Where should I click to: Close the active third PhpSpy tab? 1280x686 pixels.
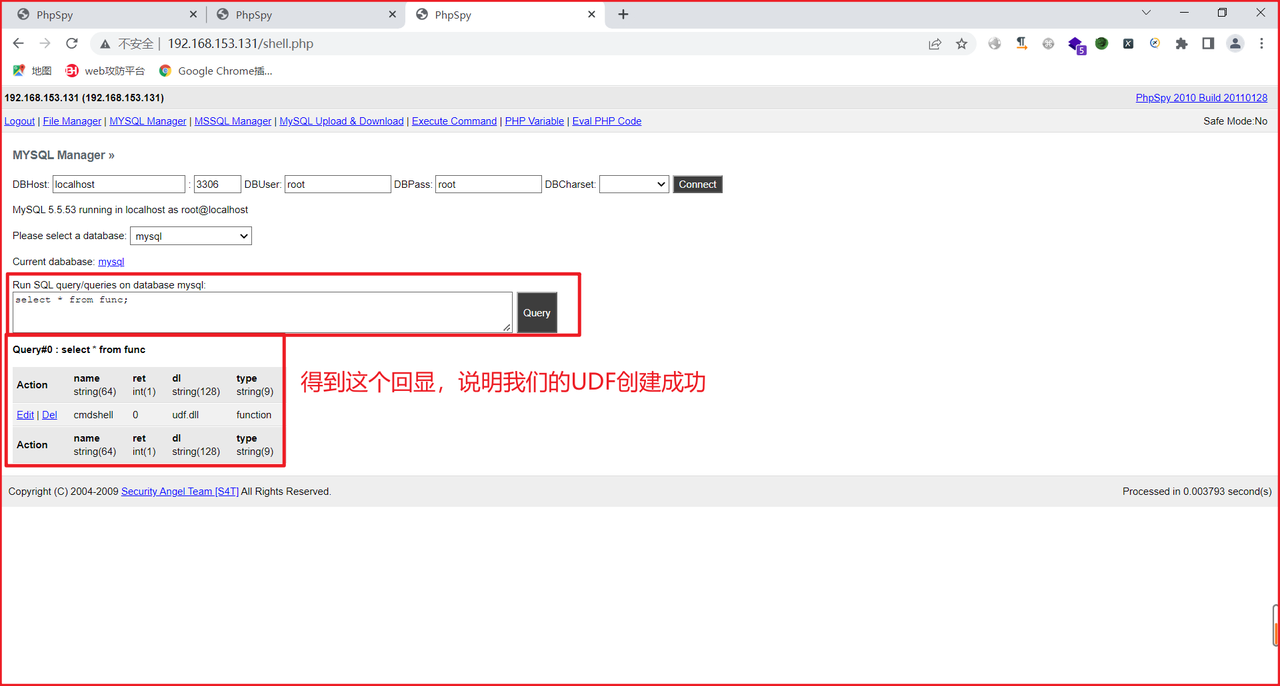[592, 15]
